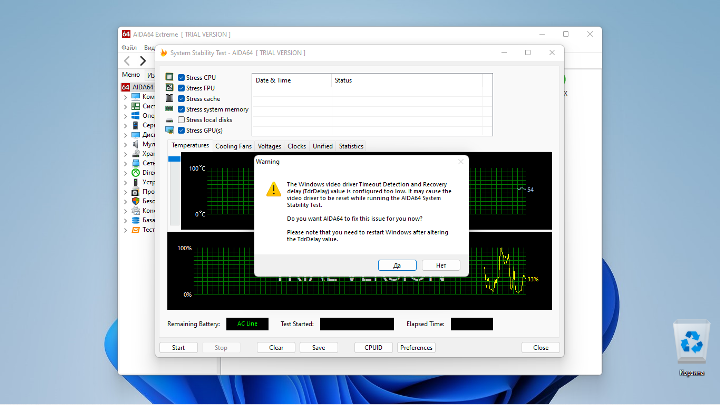This screenshot has width=720, height=405.
Task: Select the network icon of the Сет… row
Action: (135, 163)
